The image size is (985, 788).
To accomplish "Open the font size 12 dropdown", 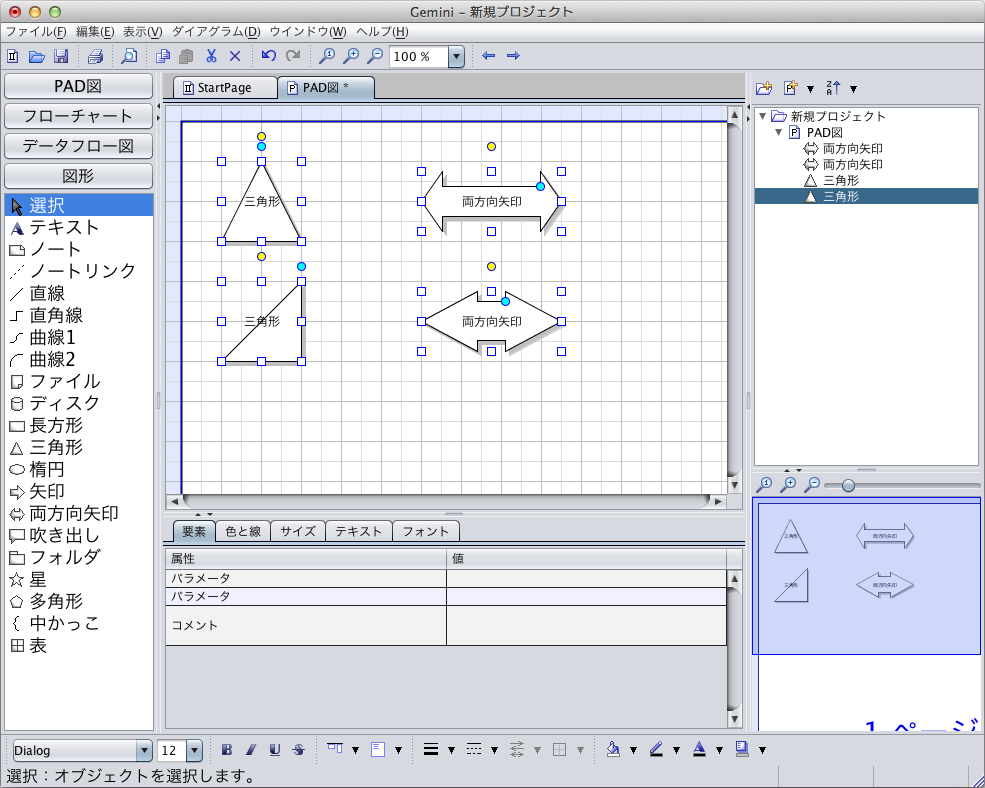I will (x=195, y=750).
